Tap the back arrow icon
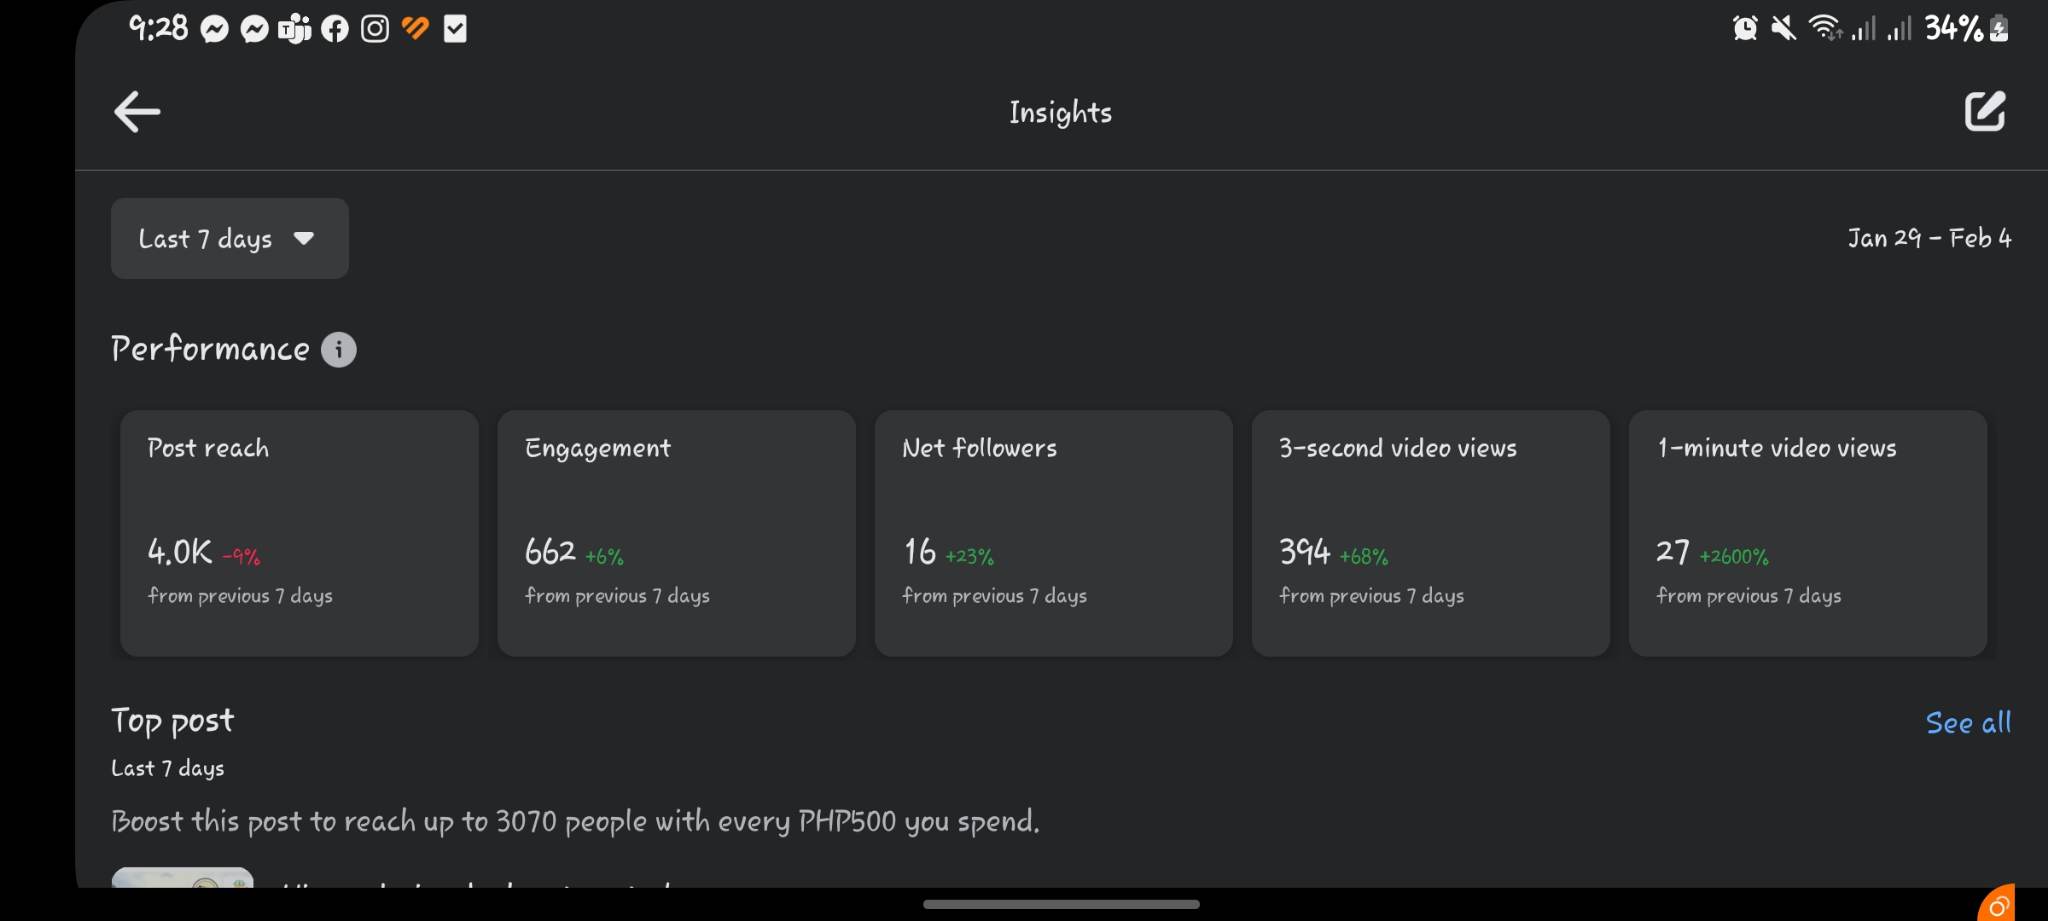Image resolution: width=2048 pixels, height=921 pixels. pyautogui.click(x=137, y=111)
